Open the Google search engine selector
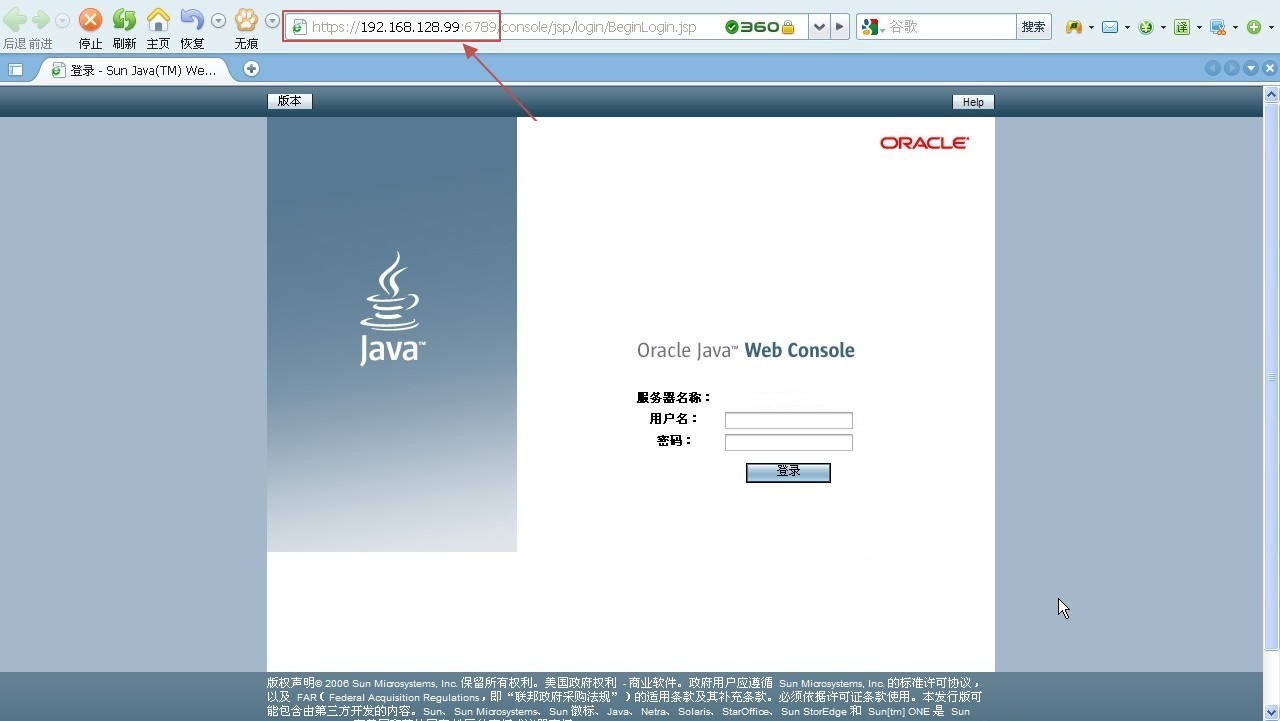 click(x=873, y=27)
